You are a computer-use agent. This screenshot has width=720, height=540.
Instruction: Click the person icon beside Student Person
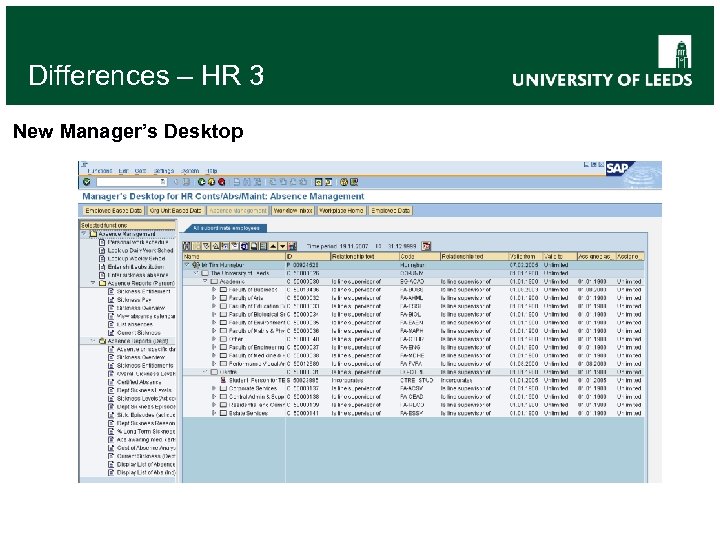point(223,380)
